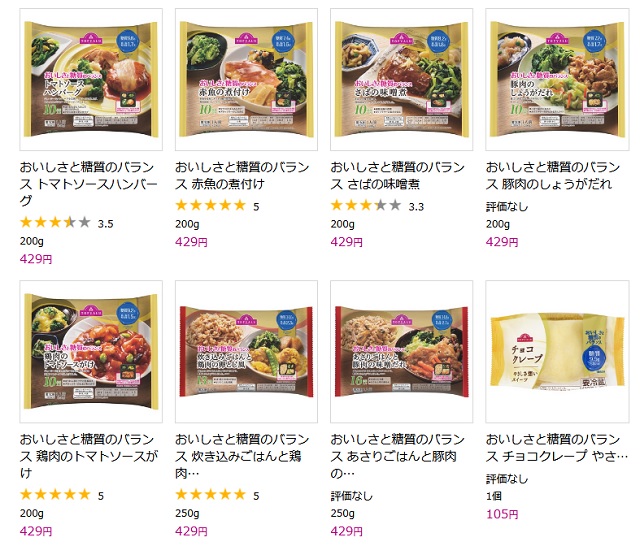This screenshot has width=640, height=546.
Task: Open the 鶏肉のトマトソースがけ product image
Action: (x=91, y=351)
